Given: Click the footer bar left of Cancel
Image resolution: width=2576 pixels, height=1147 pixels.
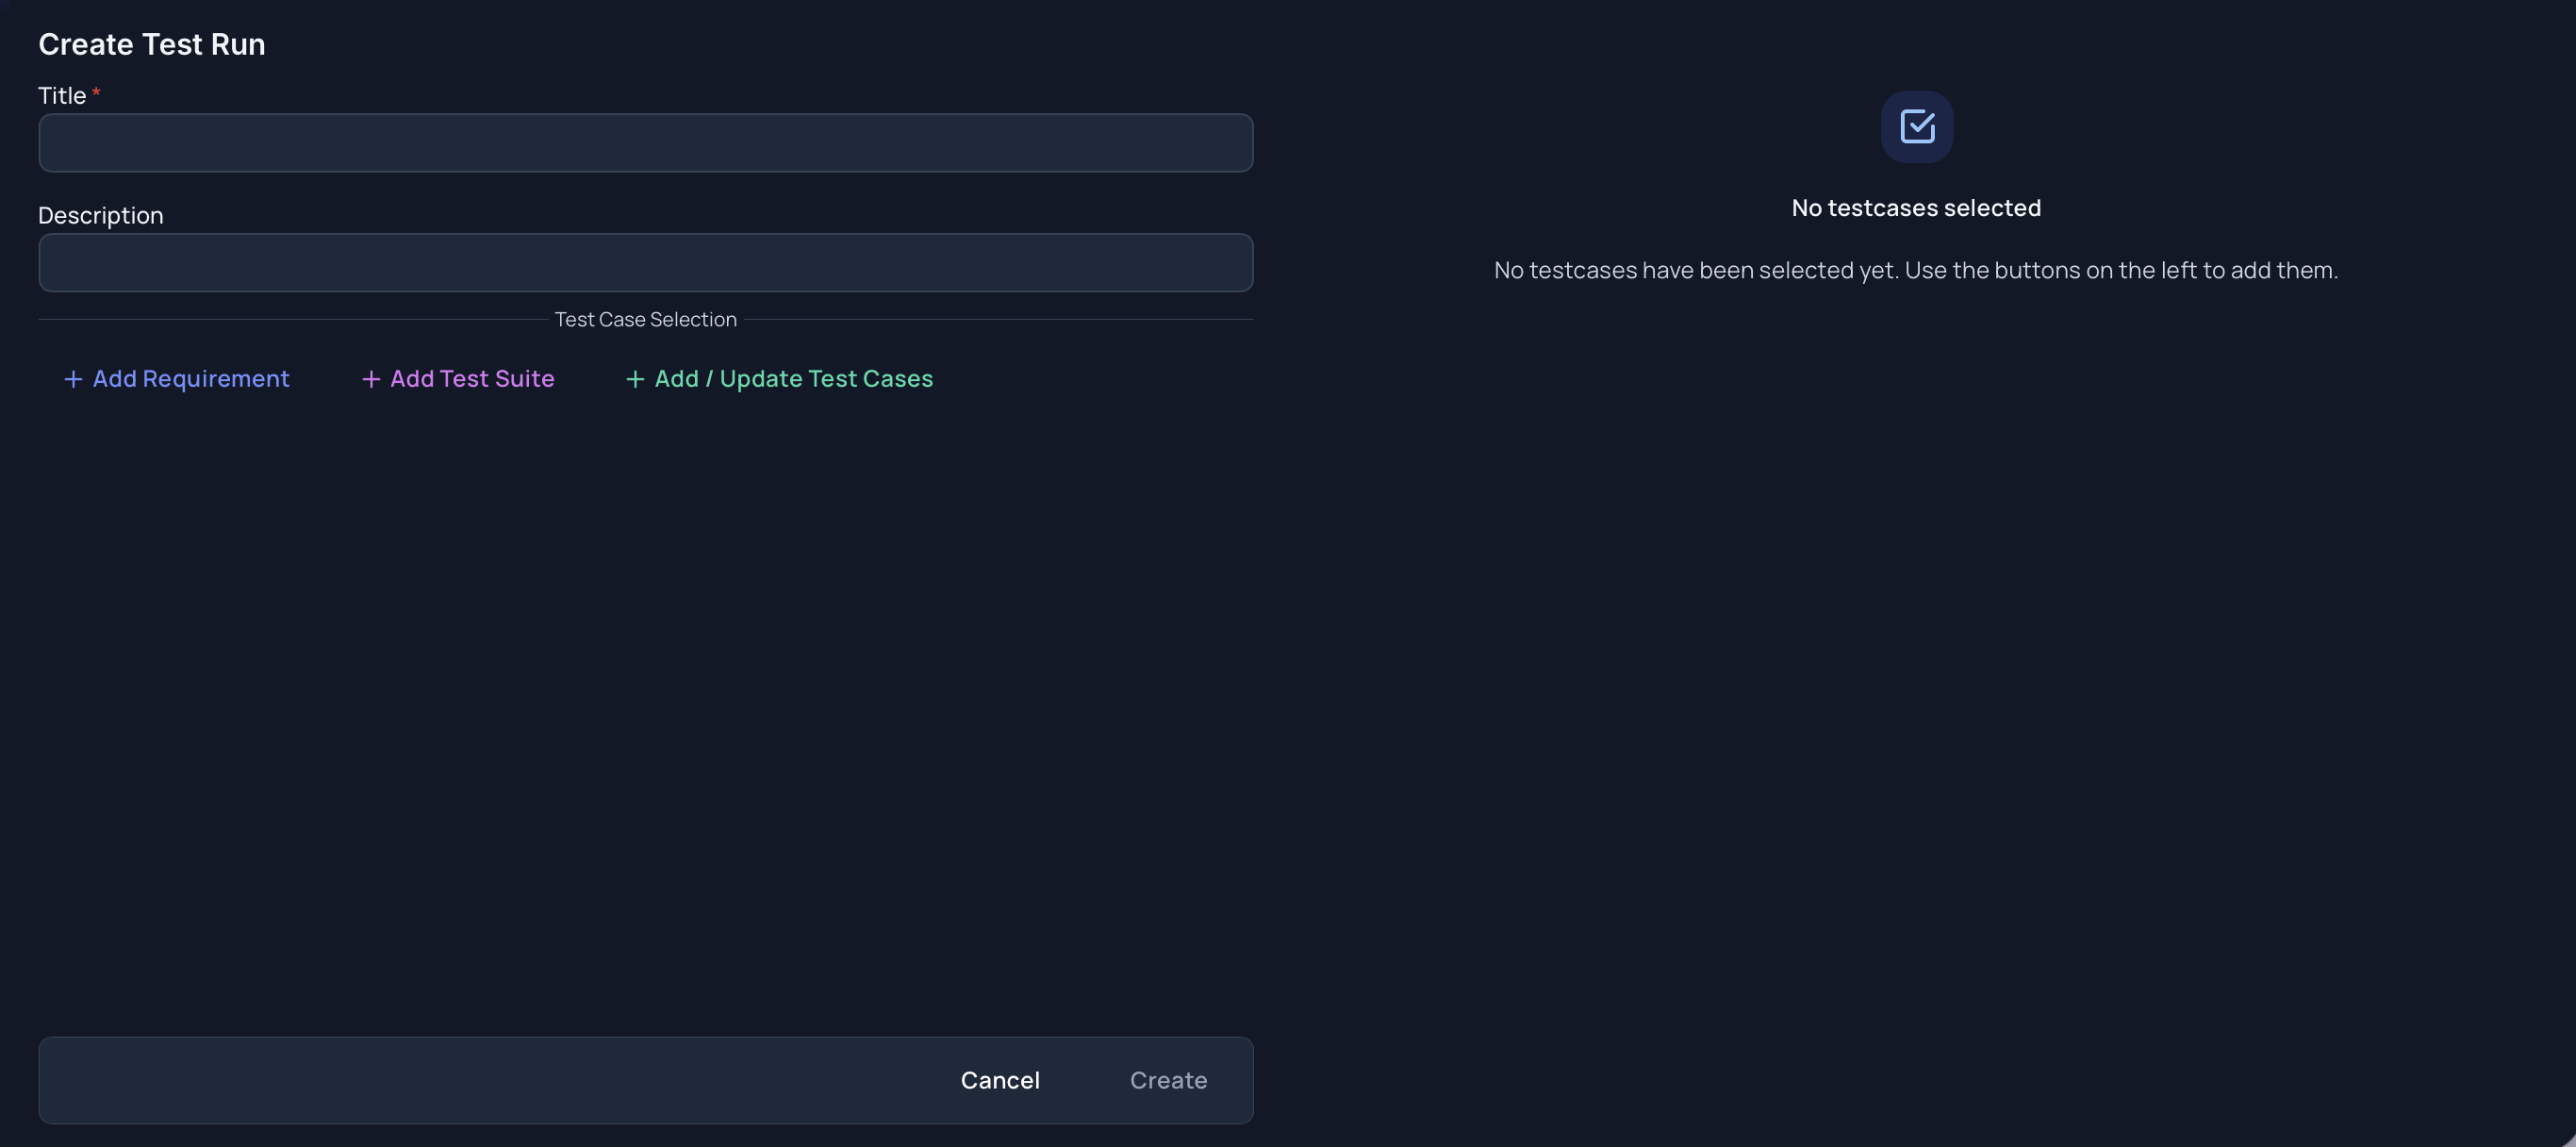Looking at the screenshot, I should [490, 1080].
